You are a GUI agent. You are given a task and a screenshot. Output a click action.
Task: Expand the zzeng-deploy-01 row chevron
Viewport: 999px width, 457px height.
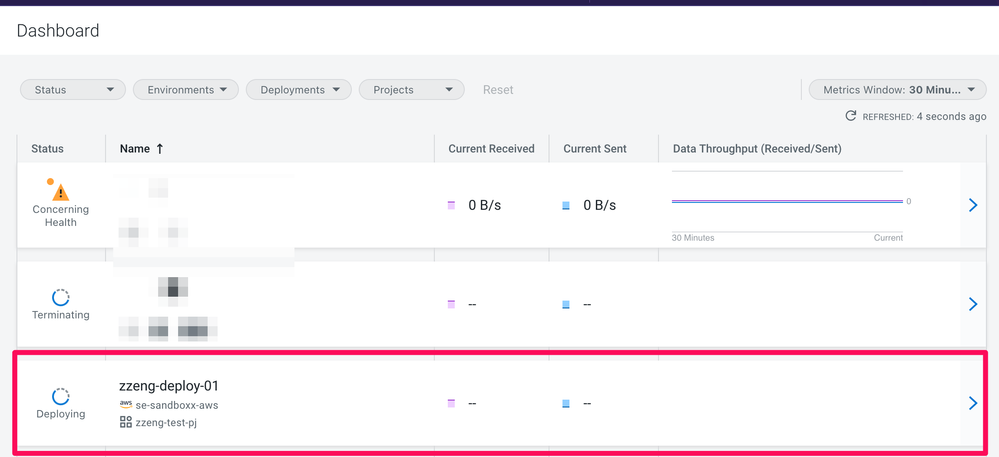pyautogui.click(x=972, y=403)
